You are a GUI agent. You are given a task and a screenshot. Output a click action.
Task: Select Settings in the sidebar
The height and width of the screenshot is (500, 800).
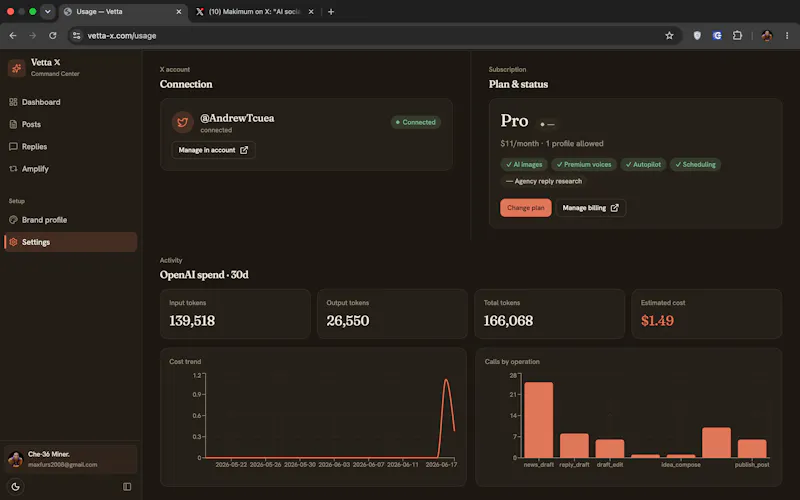[x=70, y=242]
